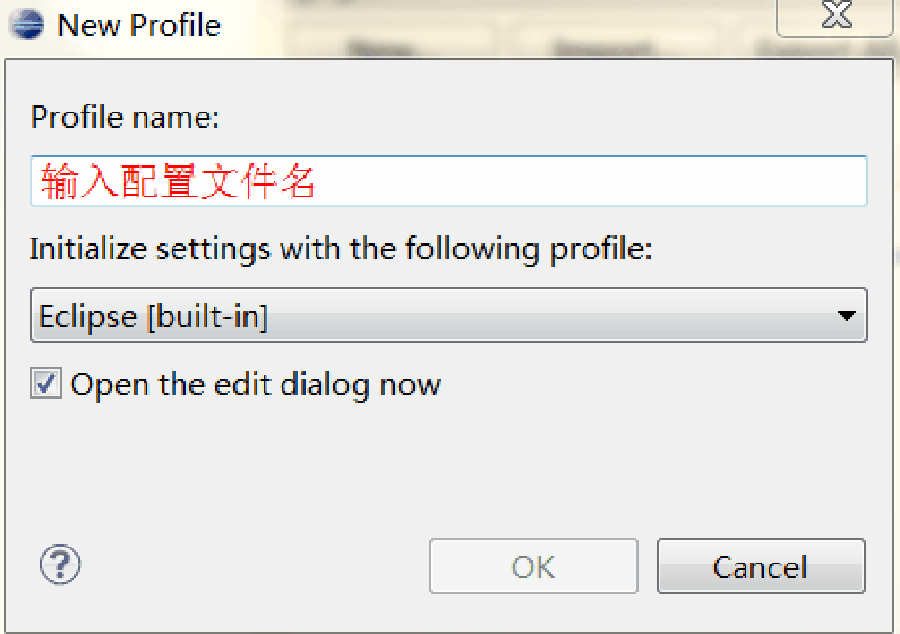Expand the Eclipse [built-in] profile dropdown
The height and width of the screenshot is (634, 900).
pyautogui.click(x=448, y=315)
